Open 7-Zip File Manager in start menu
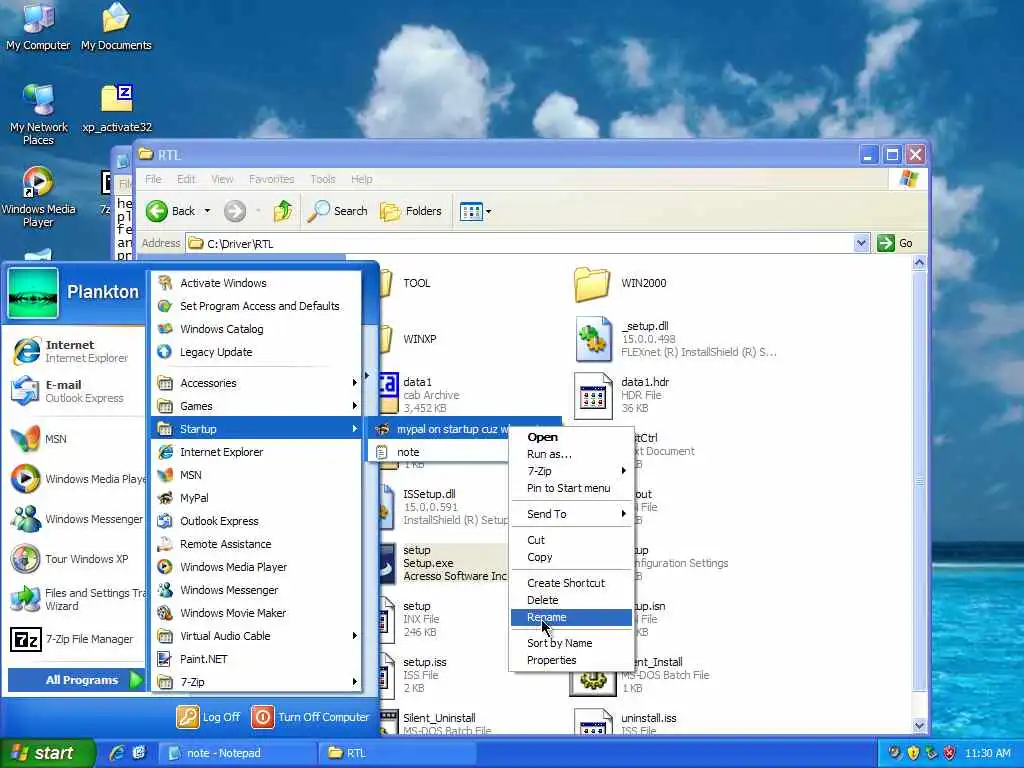 (75, 639)
